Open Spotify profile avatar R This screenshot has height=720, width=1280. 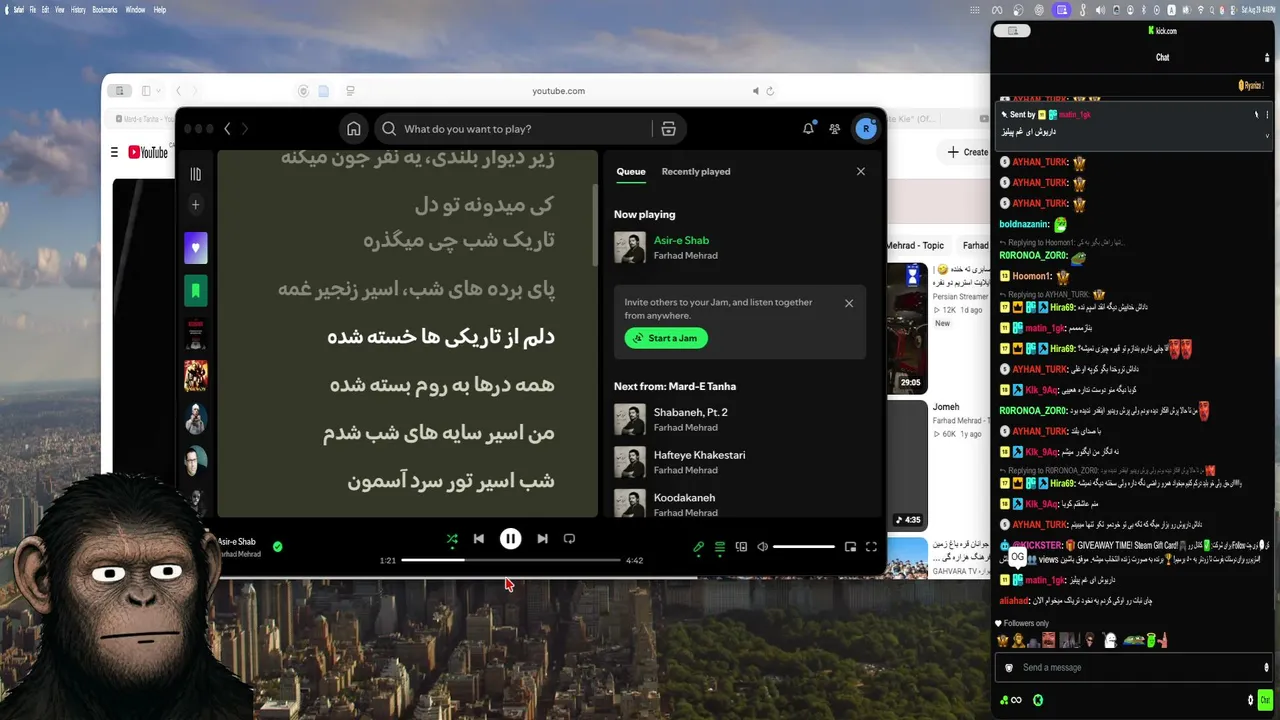coord(866,128)
